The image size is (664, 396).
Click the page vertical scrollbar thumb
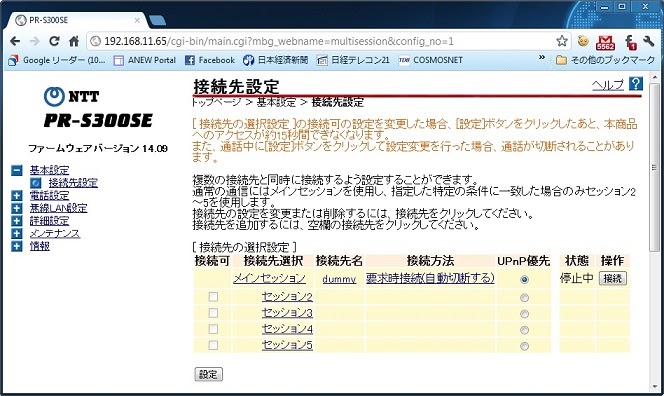click(x=655, y=167)
